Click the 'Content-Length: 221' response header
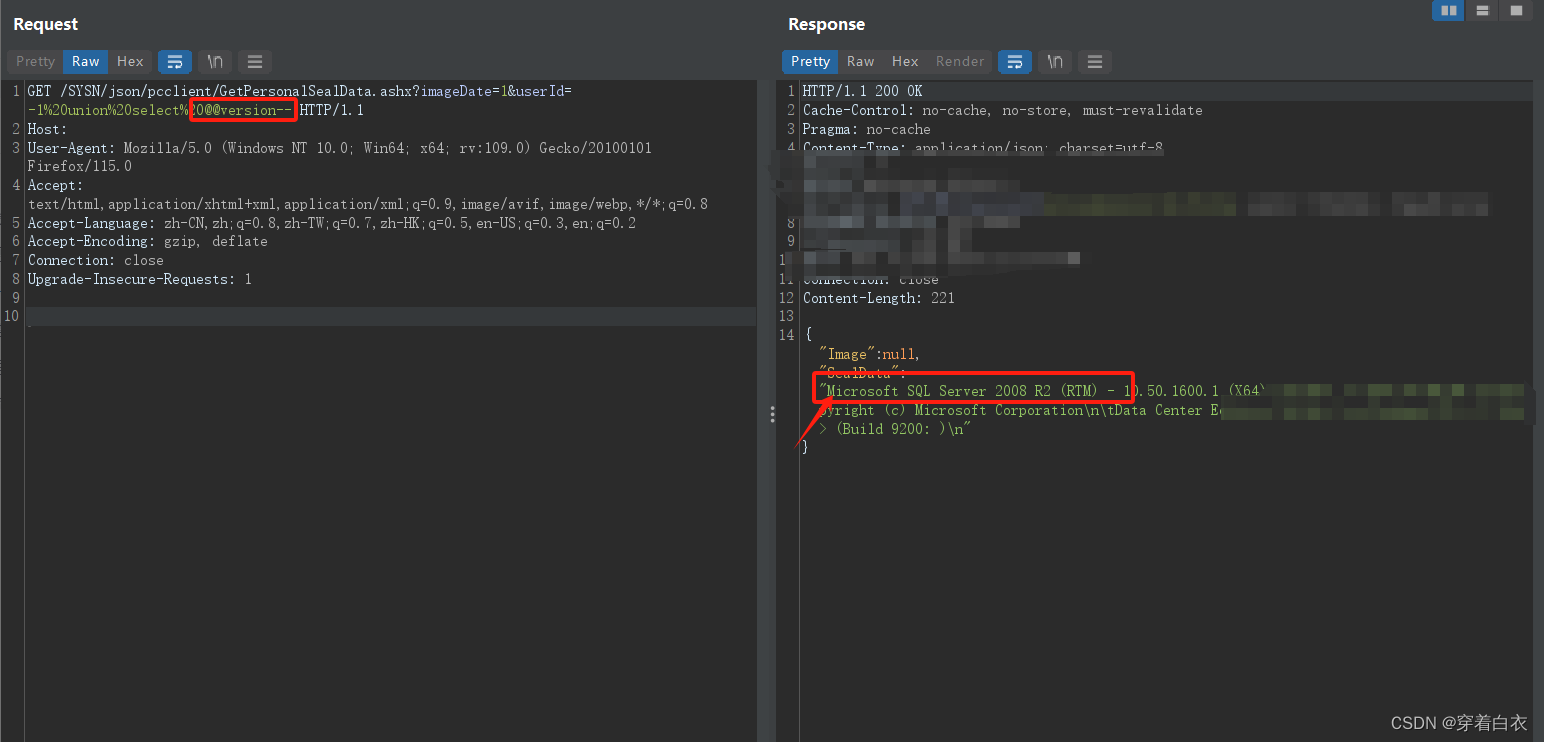The image size is (1544, 742). tap(878, 298)
